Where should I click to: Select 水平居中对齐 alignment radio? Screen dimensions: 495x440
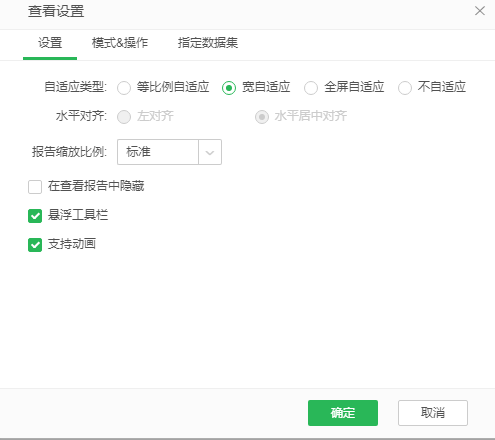point(262,117)
